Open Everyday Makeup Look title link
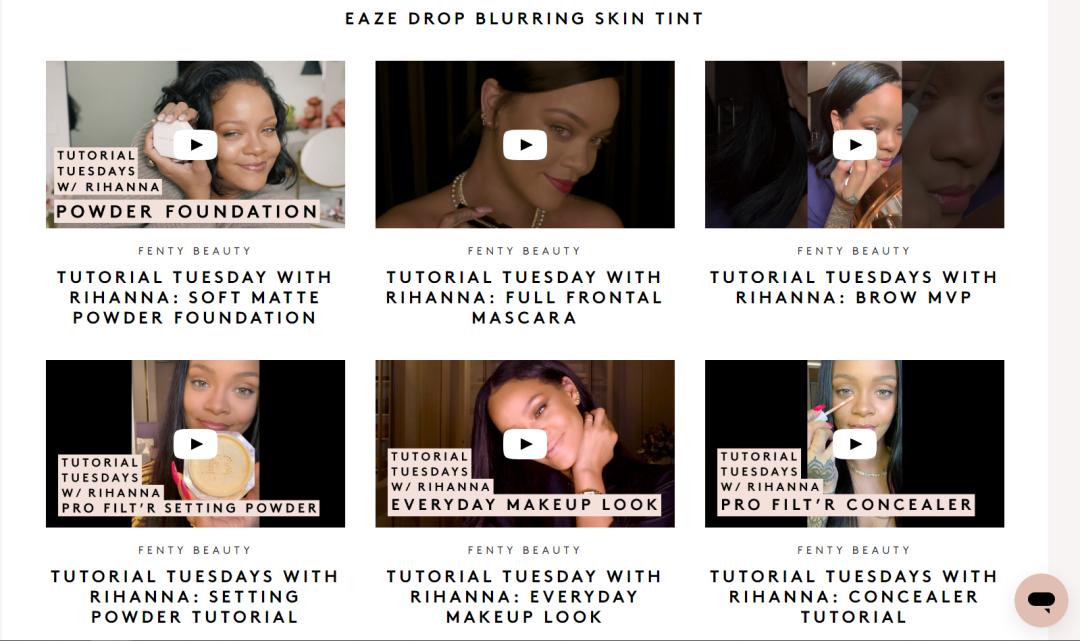This screenshot has height=641, width=1080. [524, 596]
